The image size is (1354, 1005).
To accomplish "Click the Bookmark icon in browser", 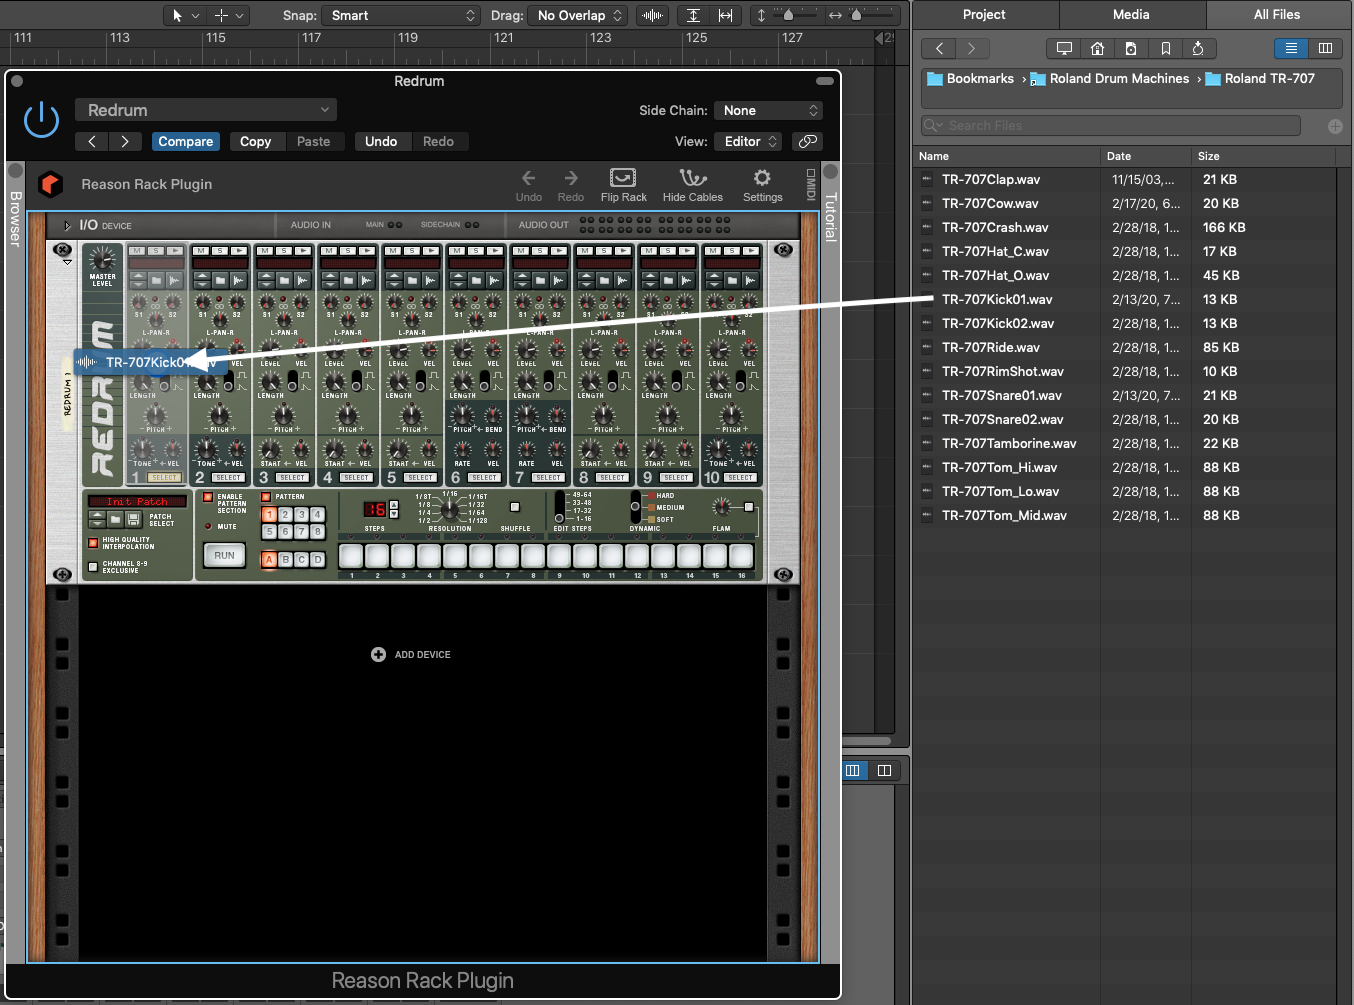I will coord(1165,48).
